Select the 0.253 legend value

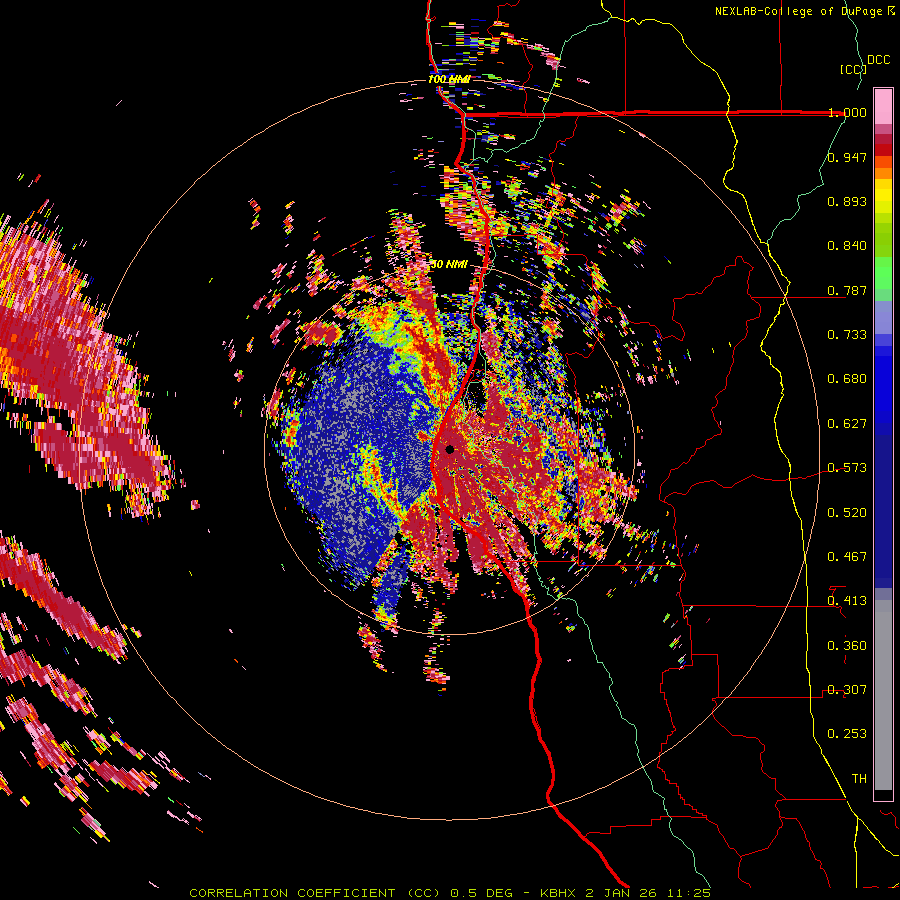(x=847, y=734)
